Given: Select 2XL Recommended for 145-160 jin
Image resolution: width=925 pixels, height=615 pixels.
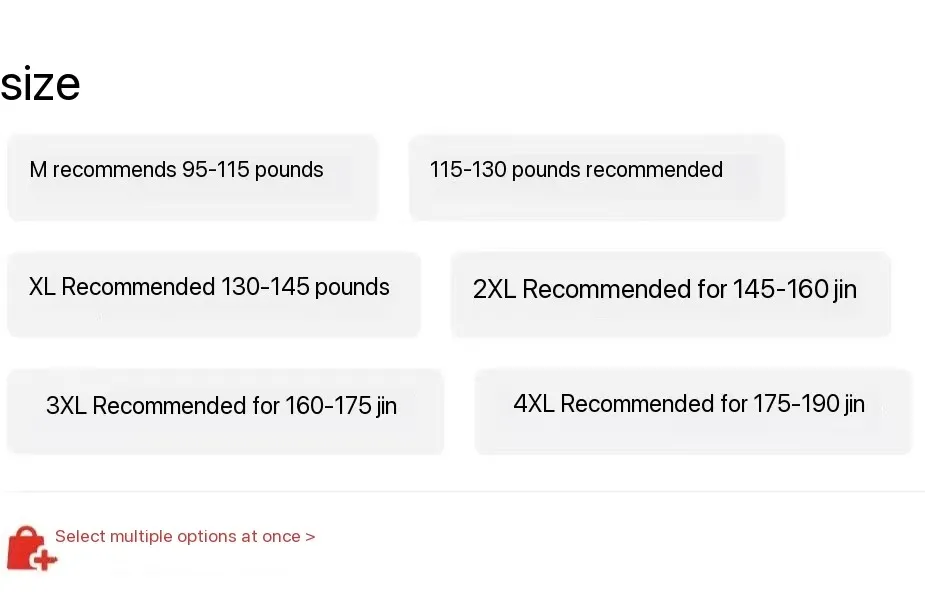Looking at the screenshot, I should tap(670, 294).
